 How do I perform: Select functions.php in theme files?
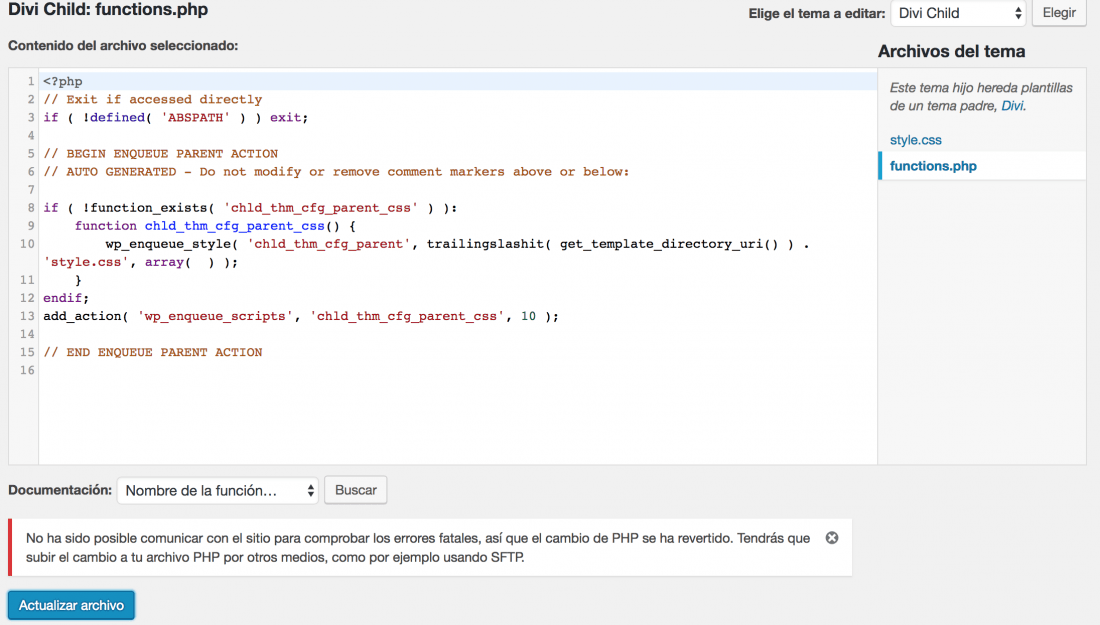click(933, 166)
